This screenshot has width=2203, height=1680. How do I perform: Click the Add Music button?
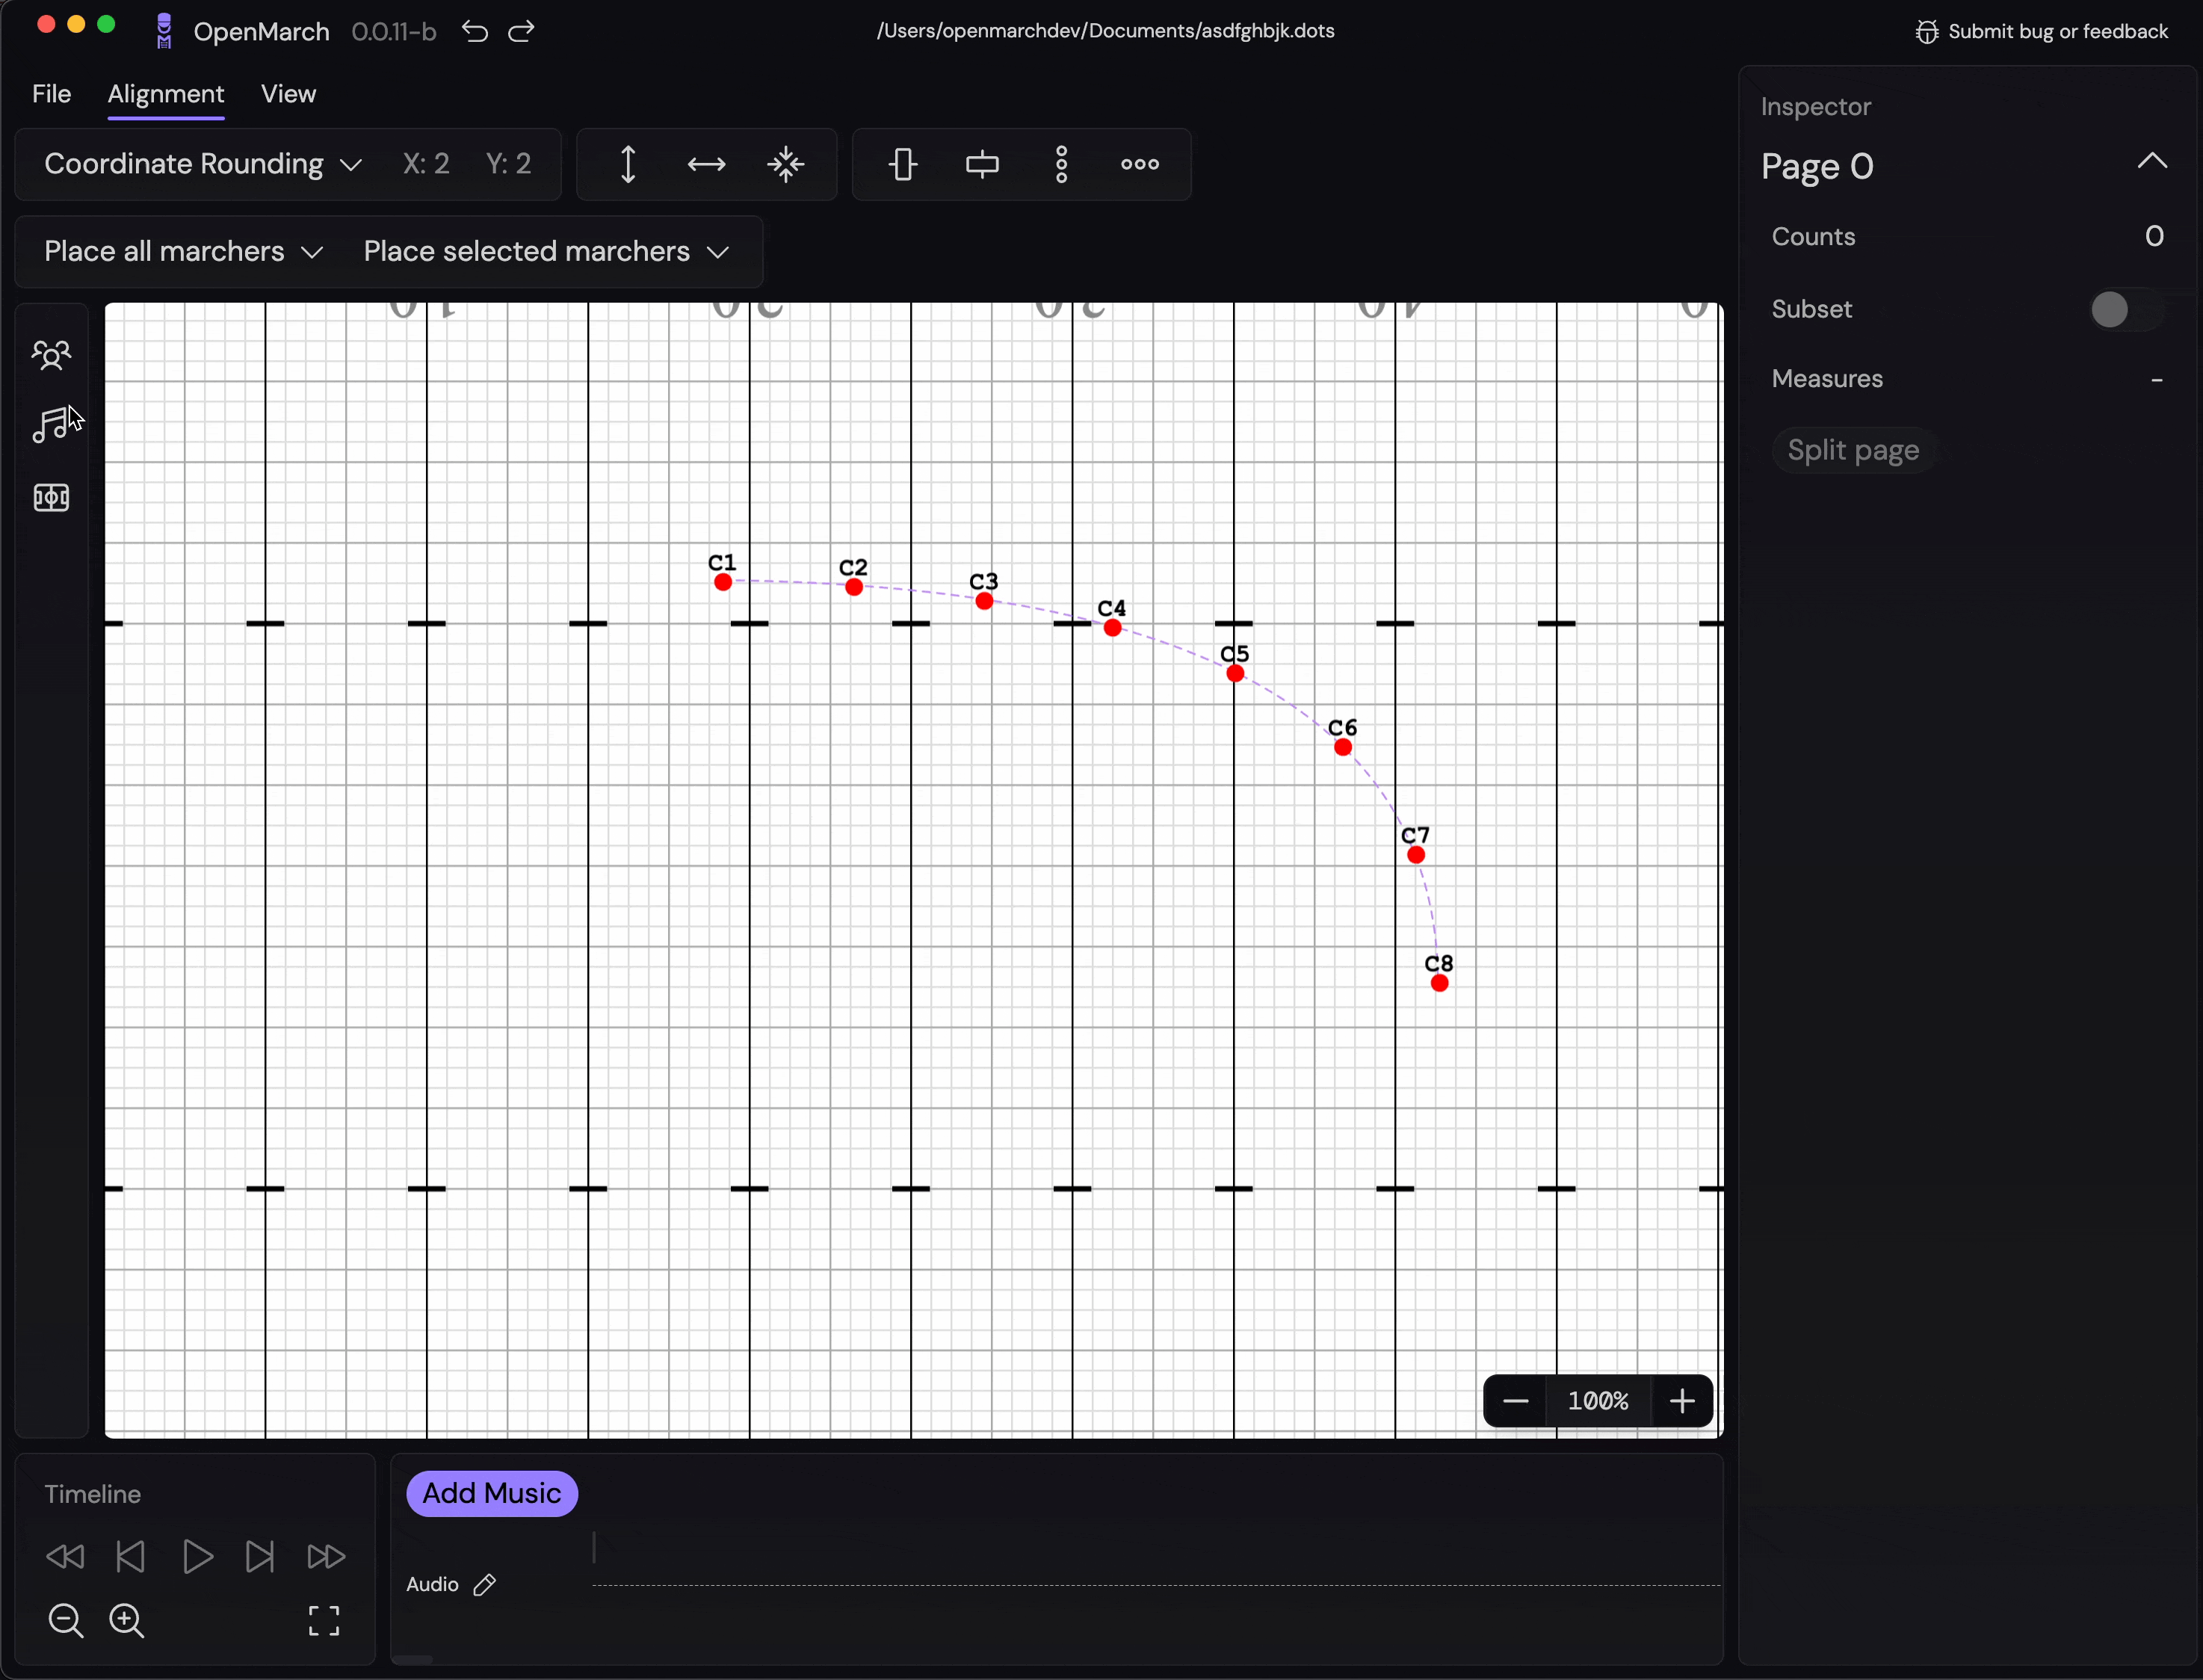point(491,1493)
